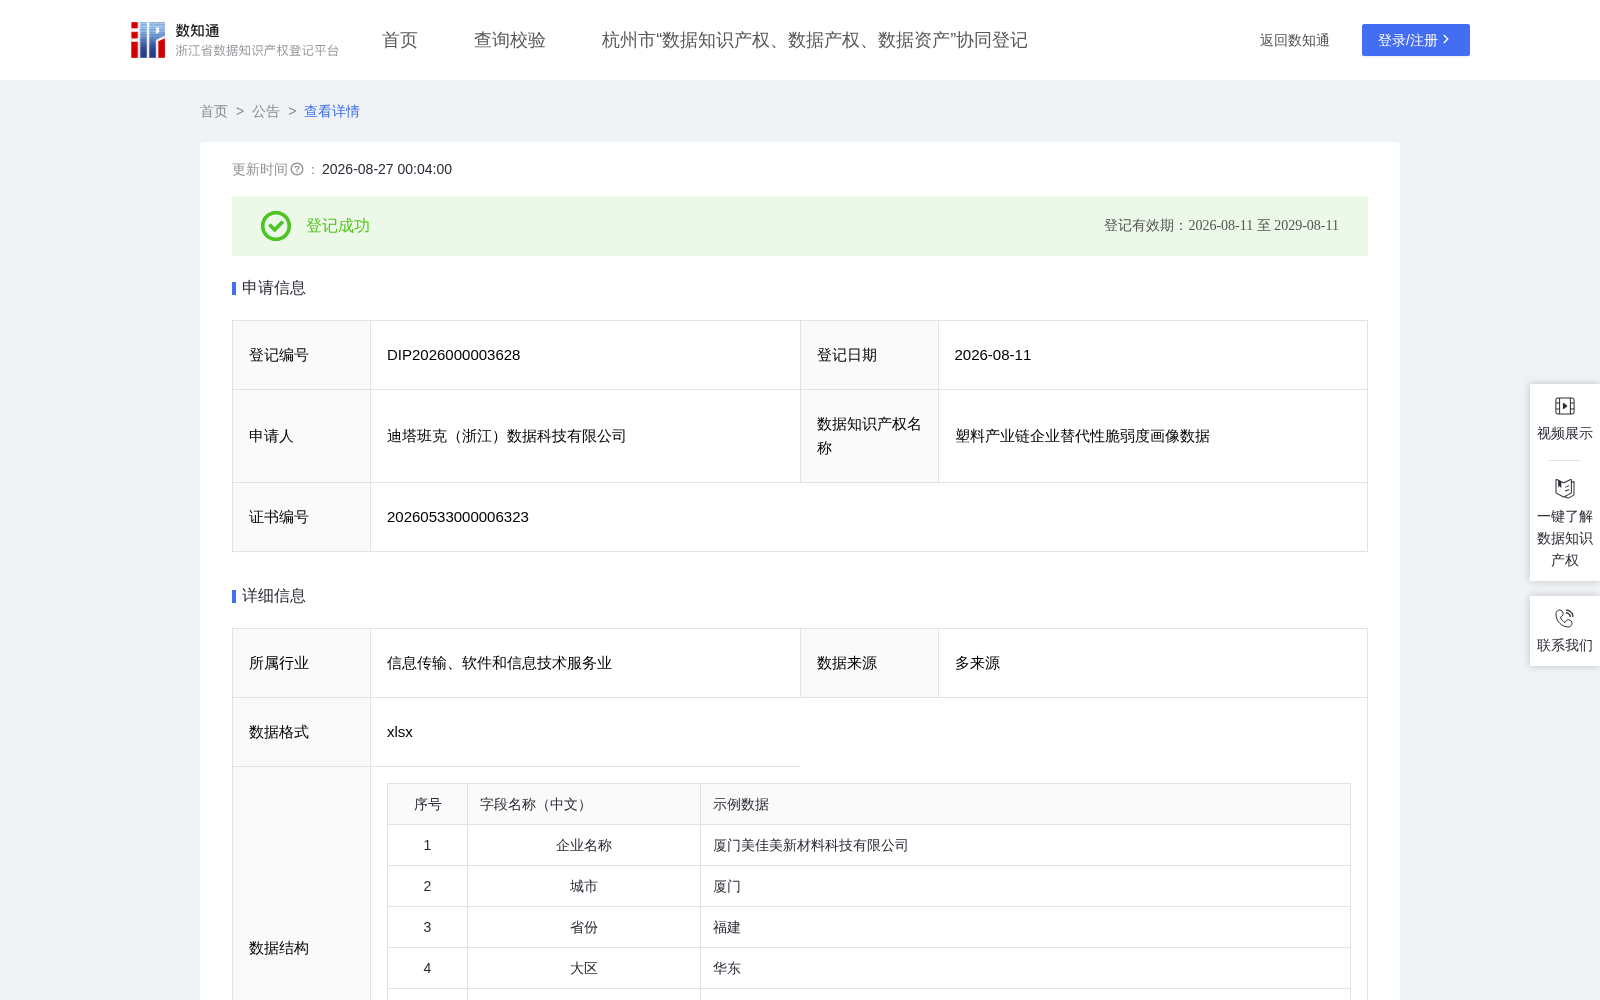Click 查看详情 breadcrumb item
Screen dimensions: 1600x1000
(332, 111)
